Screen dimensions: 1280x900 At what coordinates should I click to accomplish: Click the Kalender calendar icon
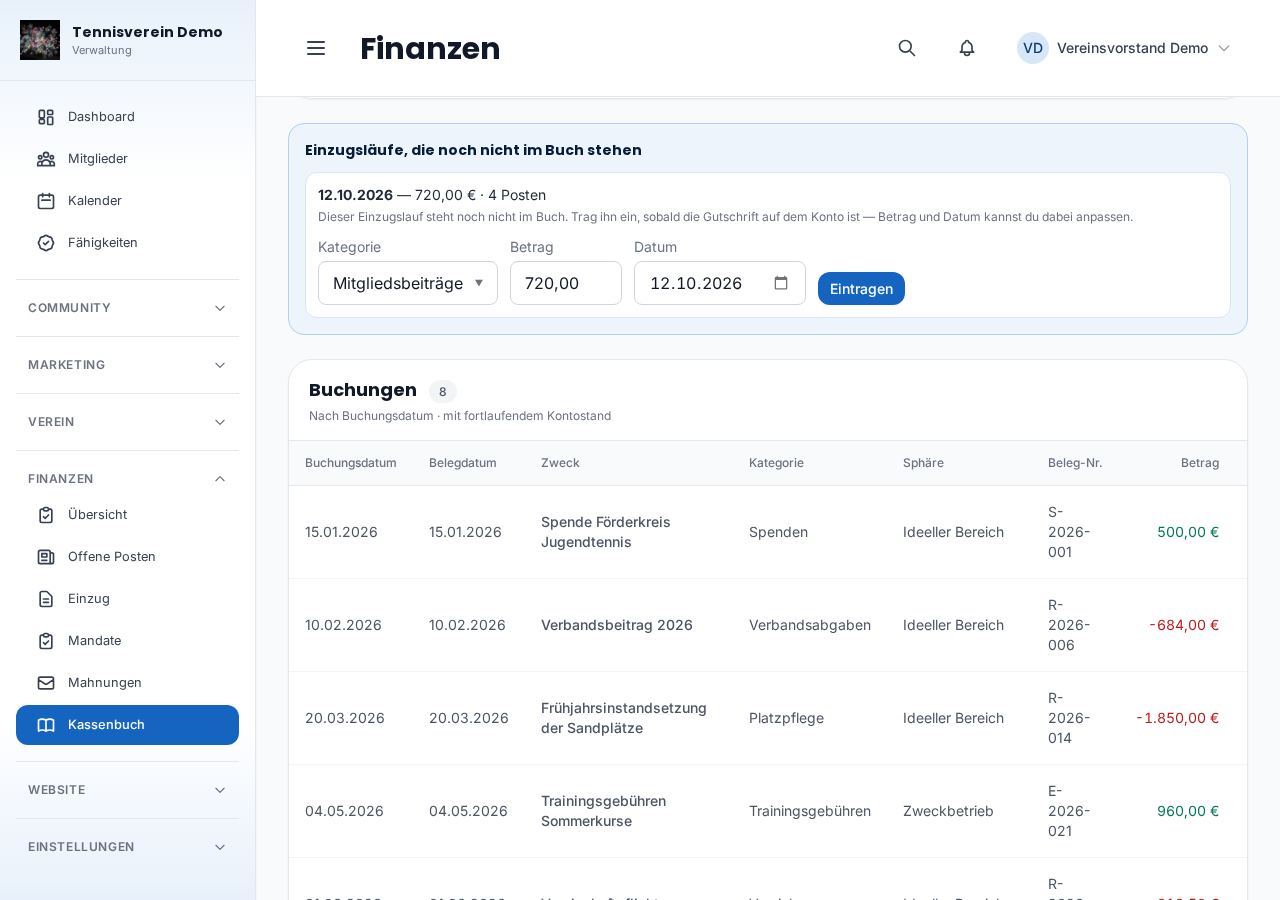[x=46, y=201]
